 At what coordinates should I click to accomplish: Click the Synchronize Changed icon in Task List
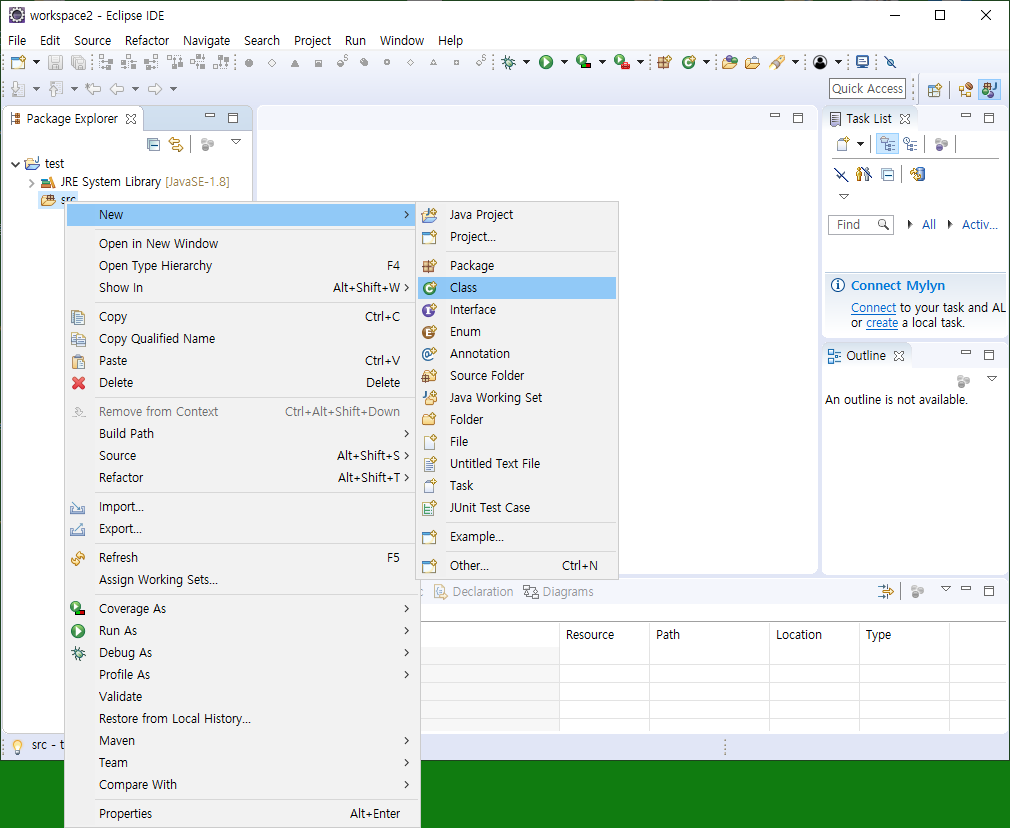(917, 174)
